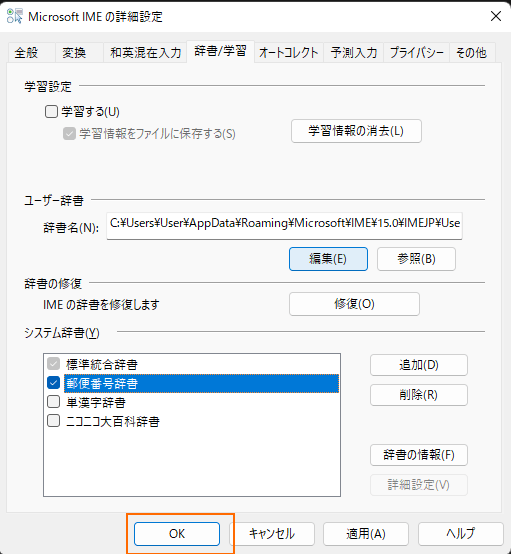Image resolution: width=511 pixels, height=554 pixels.
Task: Select the その他 tab
Action: tap(471, 53)
